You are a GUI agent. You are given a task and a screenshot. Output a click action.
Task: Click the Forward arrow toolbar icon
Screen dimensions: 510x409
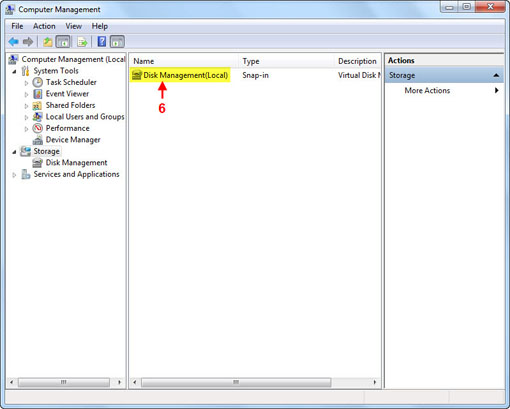tap(28, 42)
